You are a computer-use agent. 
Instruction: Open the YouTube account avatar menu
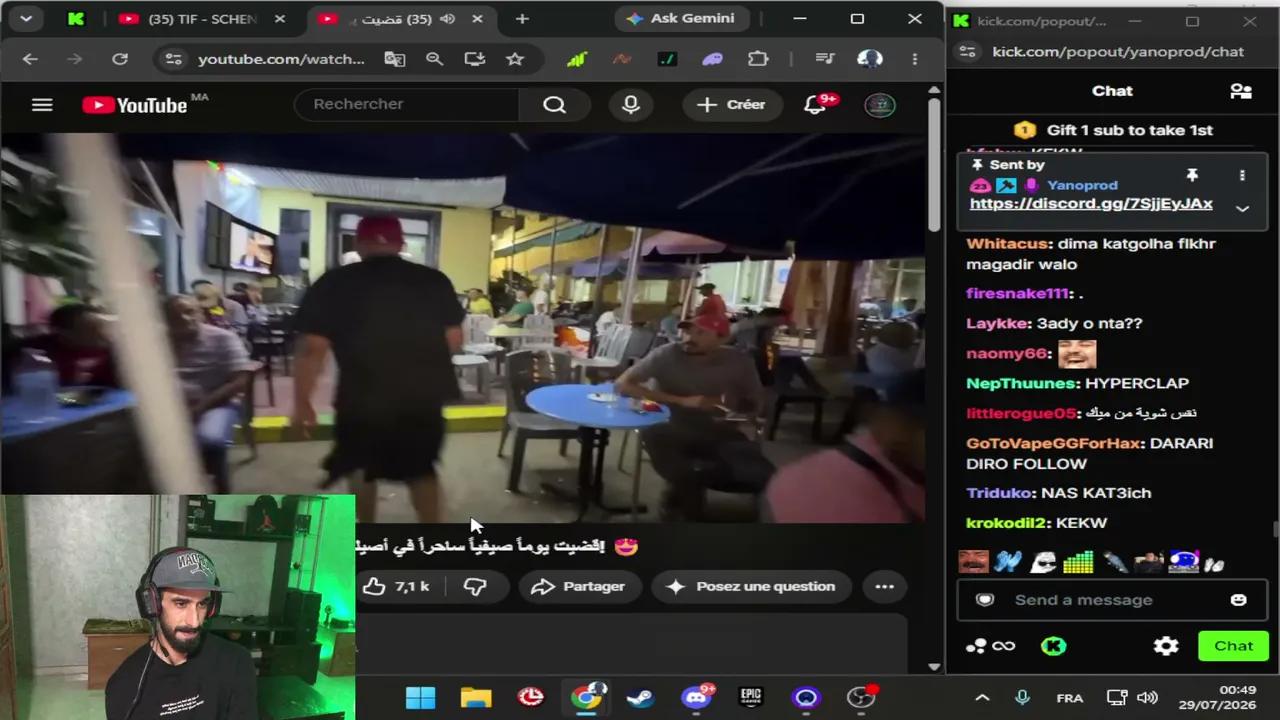(880, 105)
